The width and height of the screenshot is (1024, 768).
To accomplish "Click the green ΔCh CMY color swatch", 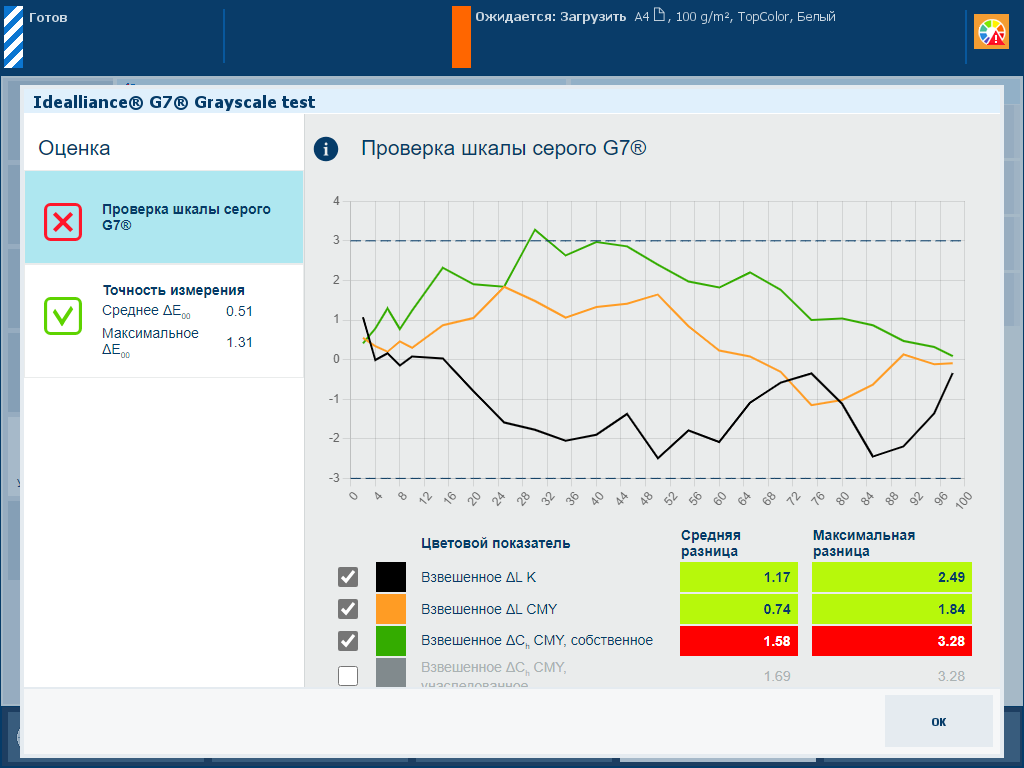I will pyautogui.click(x=391, y=641).
